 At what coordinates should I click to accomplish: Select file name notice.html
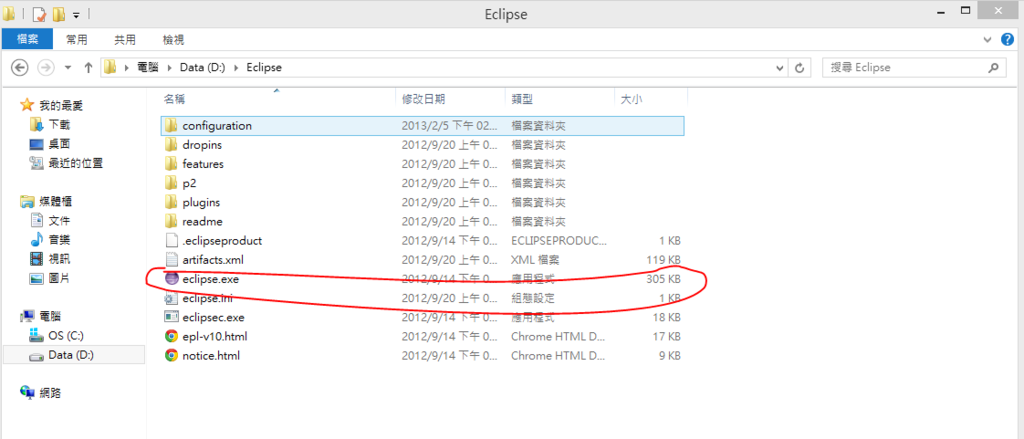pos(211,355)
